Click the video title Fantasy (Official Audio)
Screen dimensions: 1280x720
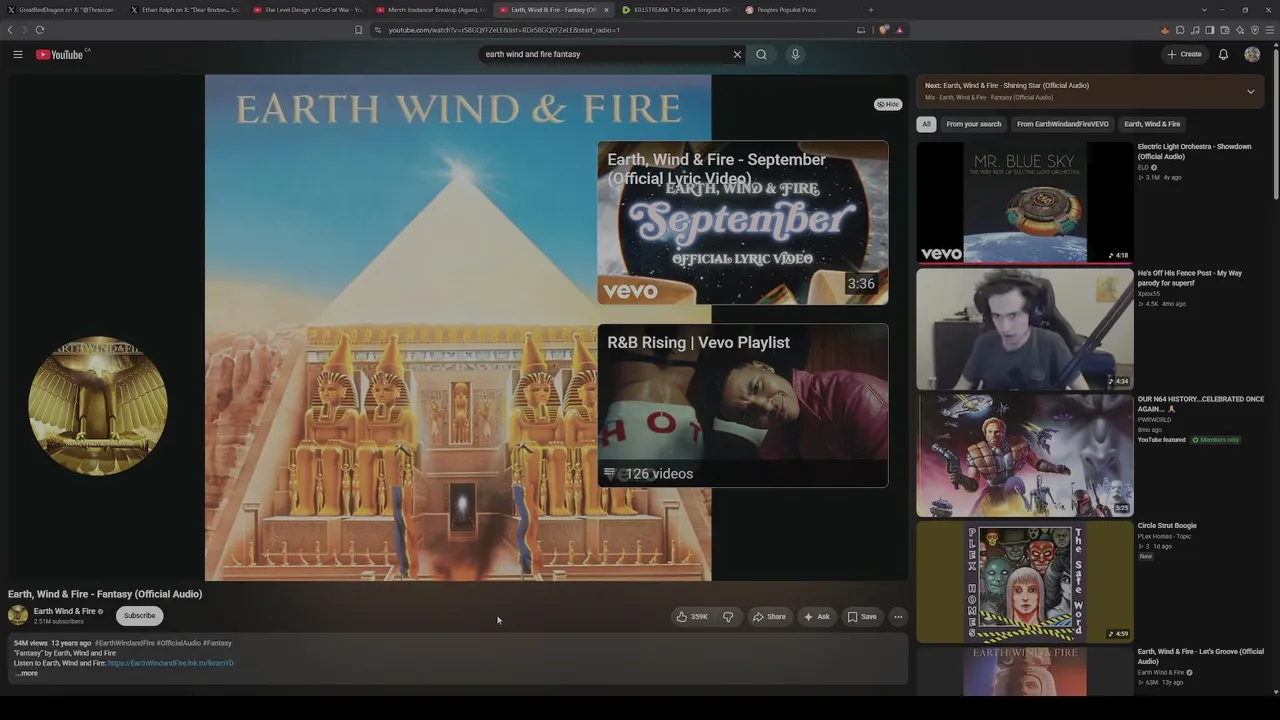[105, 594]
